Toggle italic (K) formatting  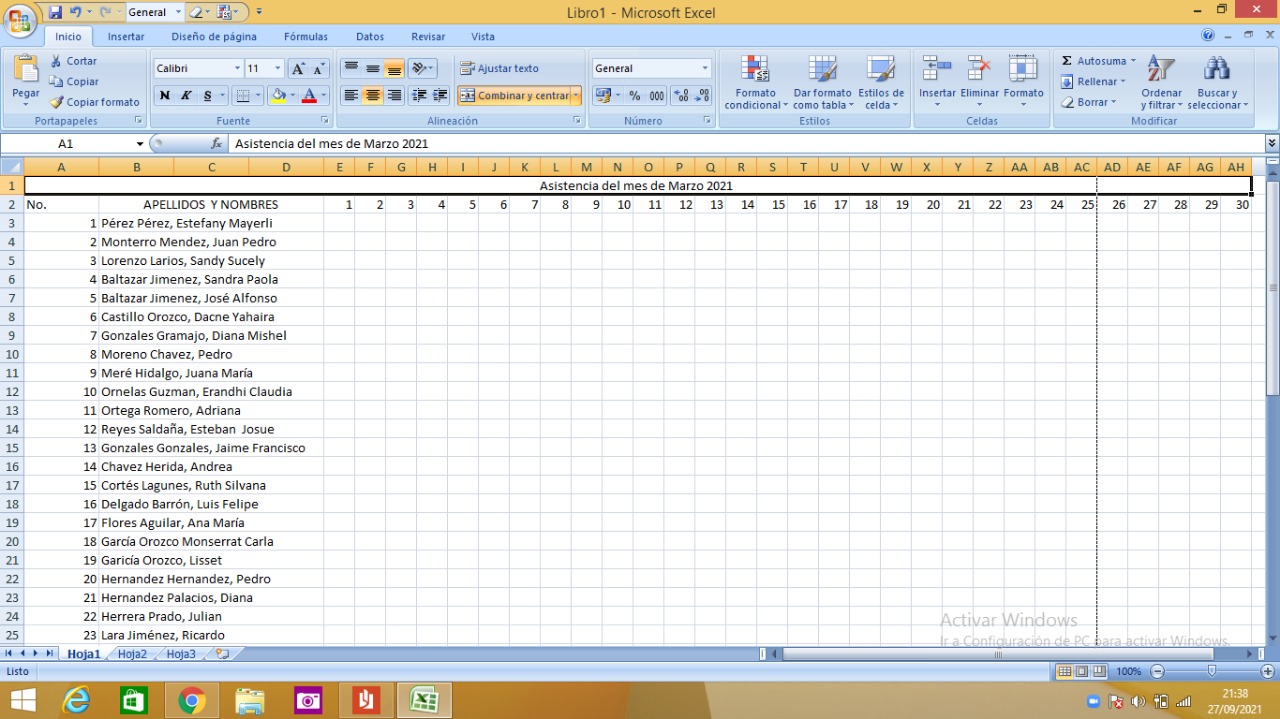tap(186, 96)
